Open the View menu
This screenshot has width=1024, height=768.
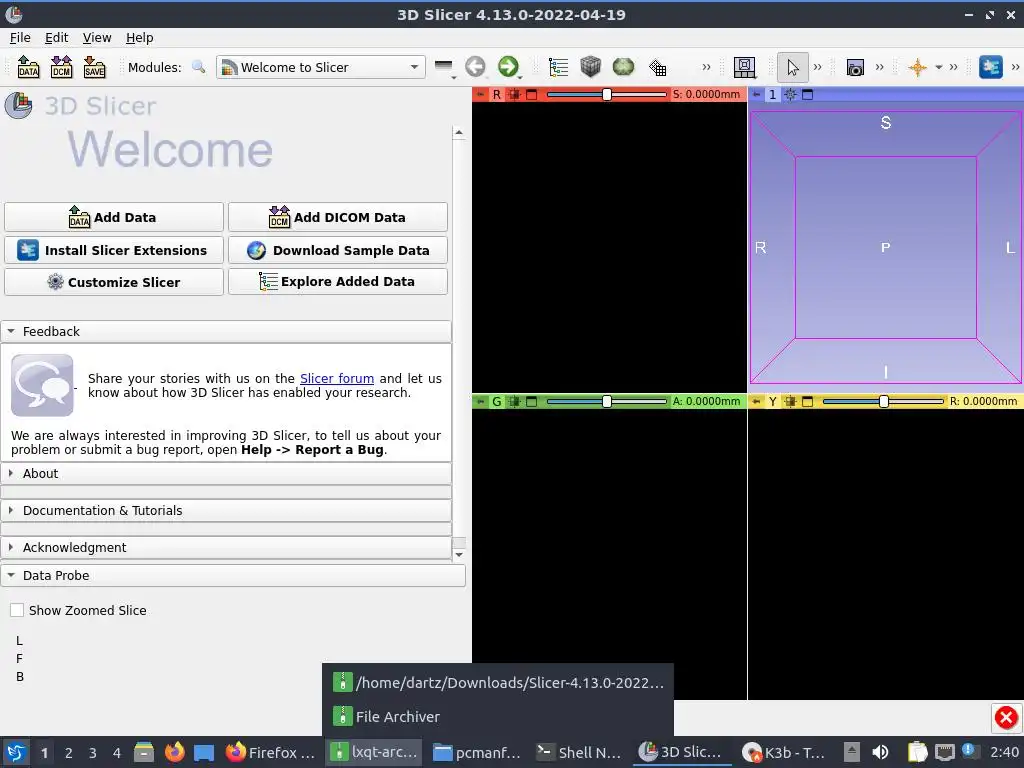(97, 38)
